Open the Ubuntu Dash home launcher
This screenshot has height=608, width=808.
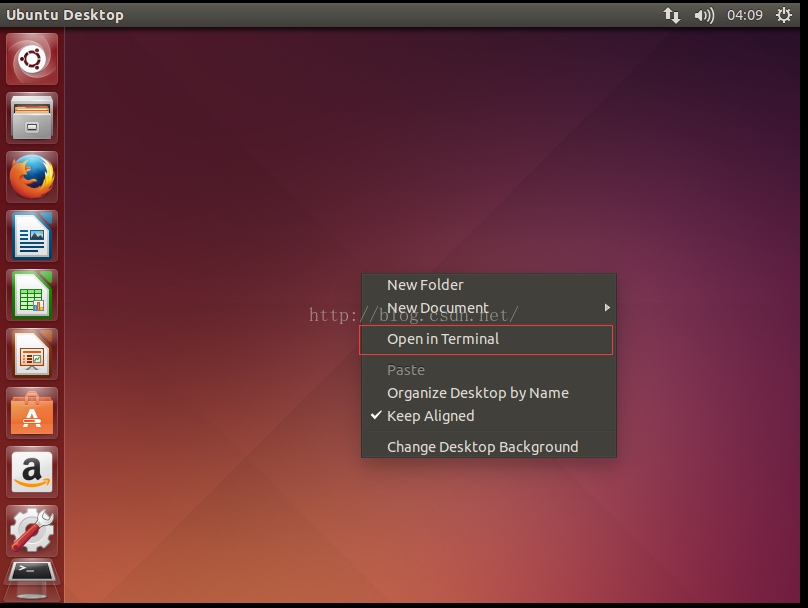pyautogui.click(x=32, y=59)
